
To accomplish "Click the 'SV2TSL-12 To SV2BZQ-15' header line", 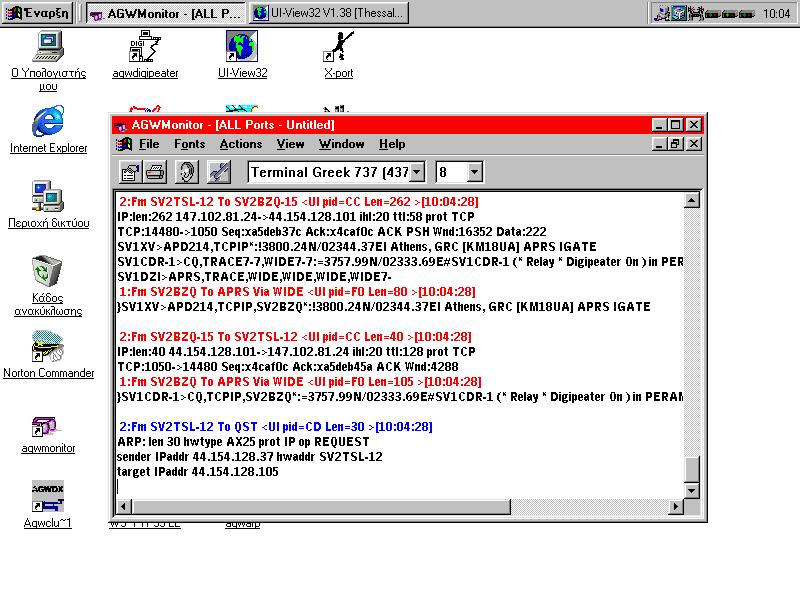I will [298, 202].
